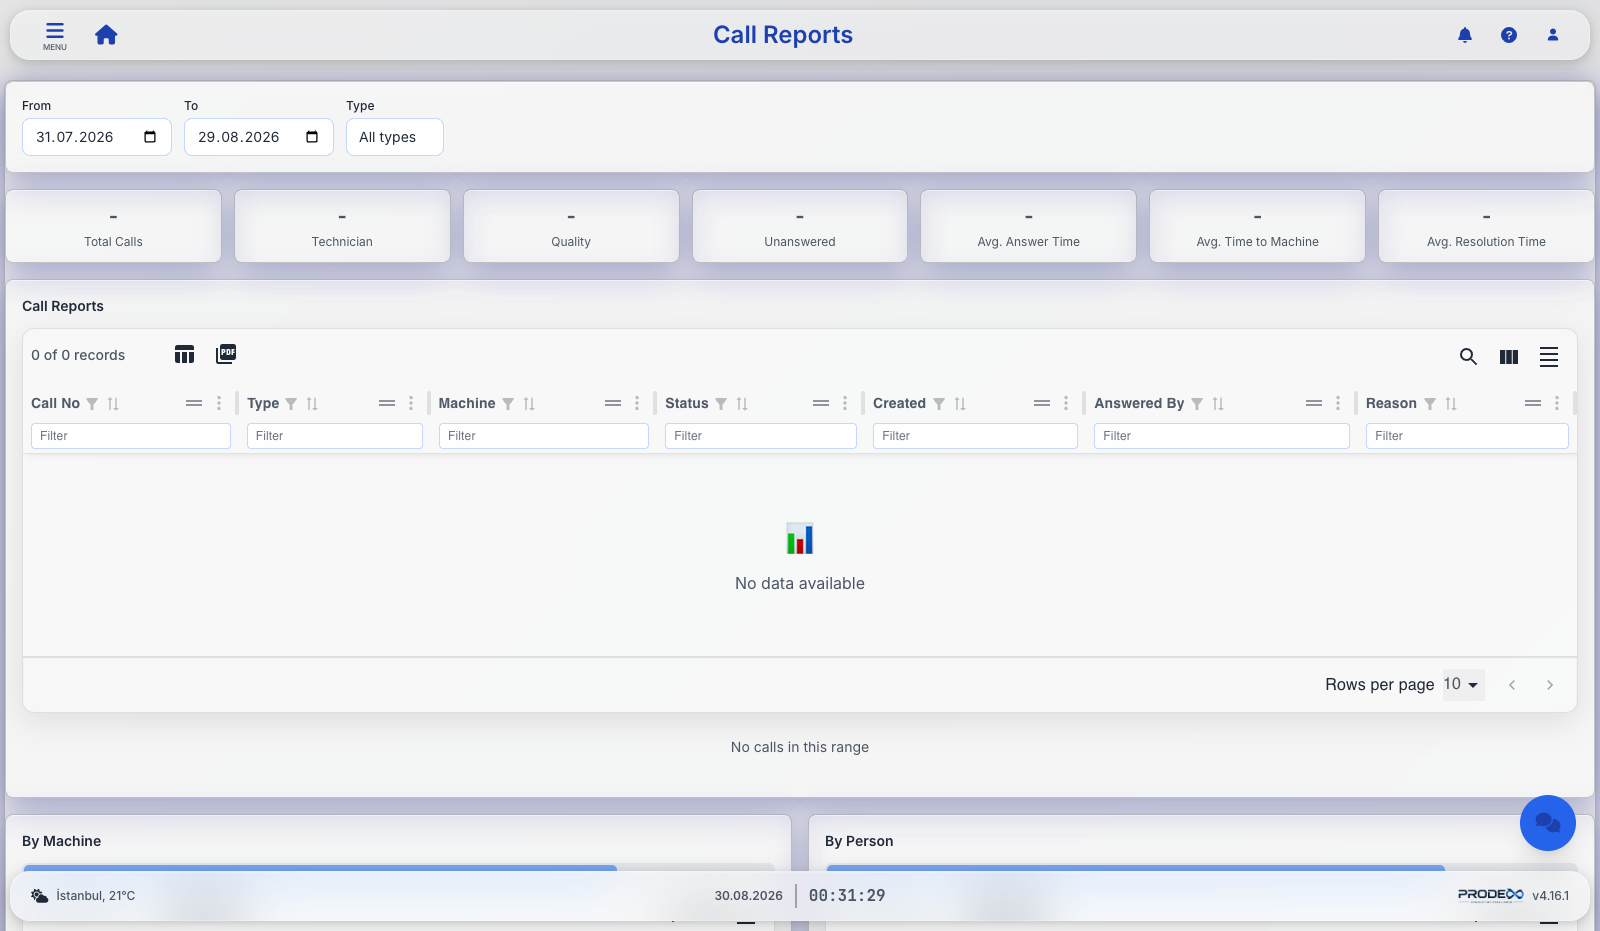Open Machine column three-dot menu
The width and height of the screenshot is (1600, 931).
point(637,403)
